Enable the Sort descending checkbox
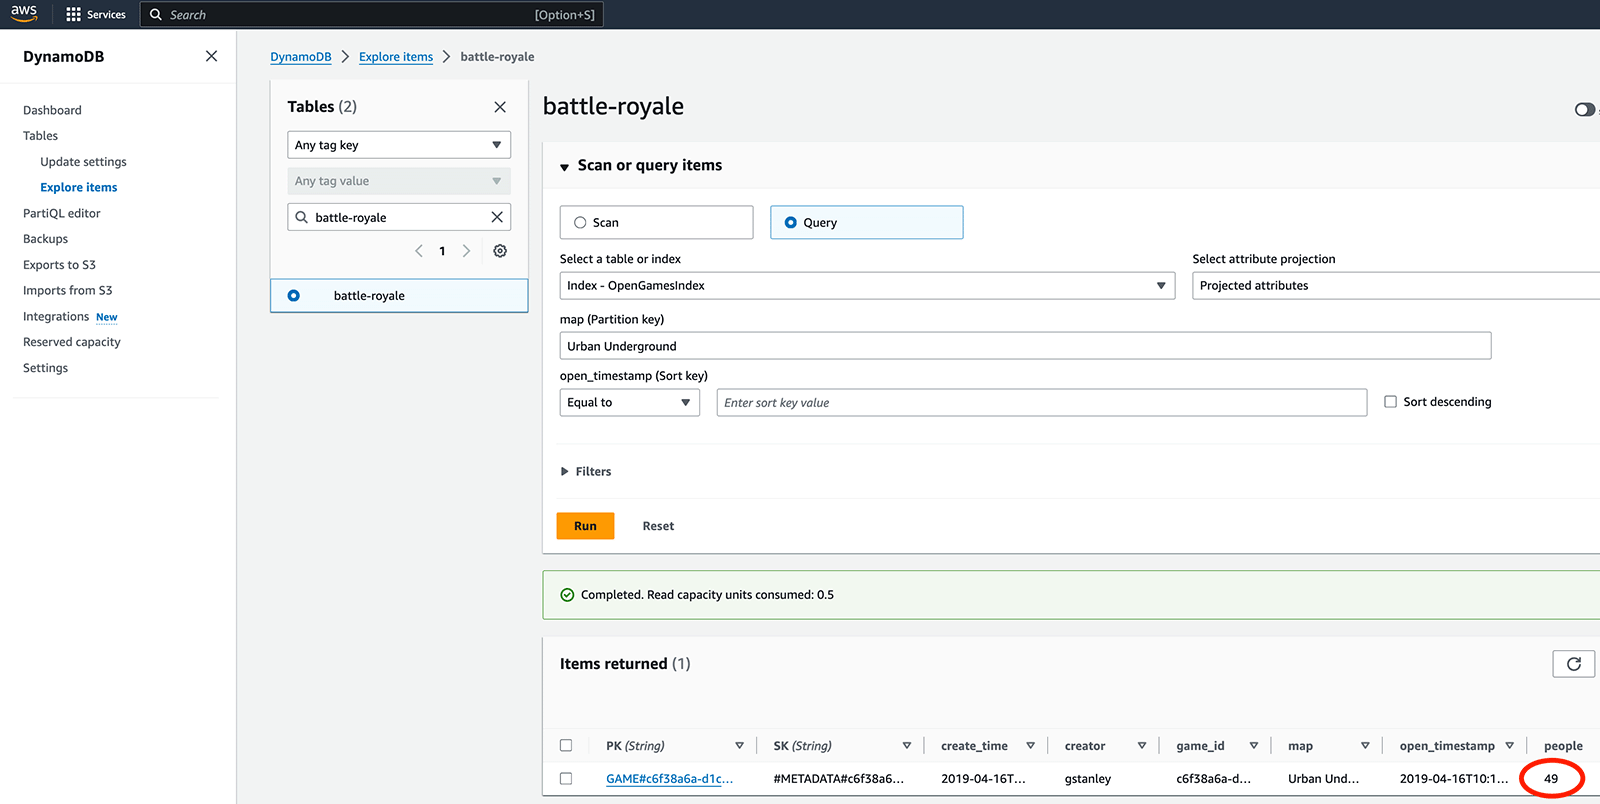The image size is (1600, 804). point(1390,402)
